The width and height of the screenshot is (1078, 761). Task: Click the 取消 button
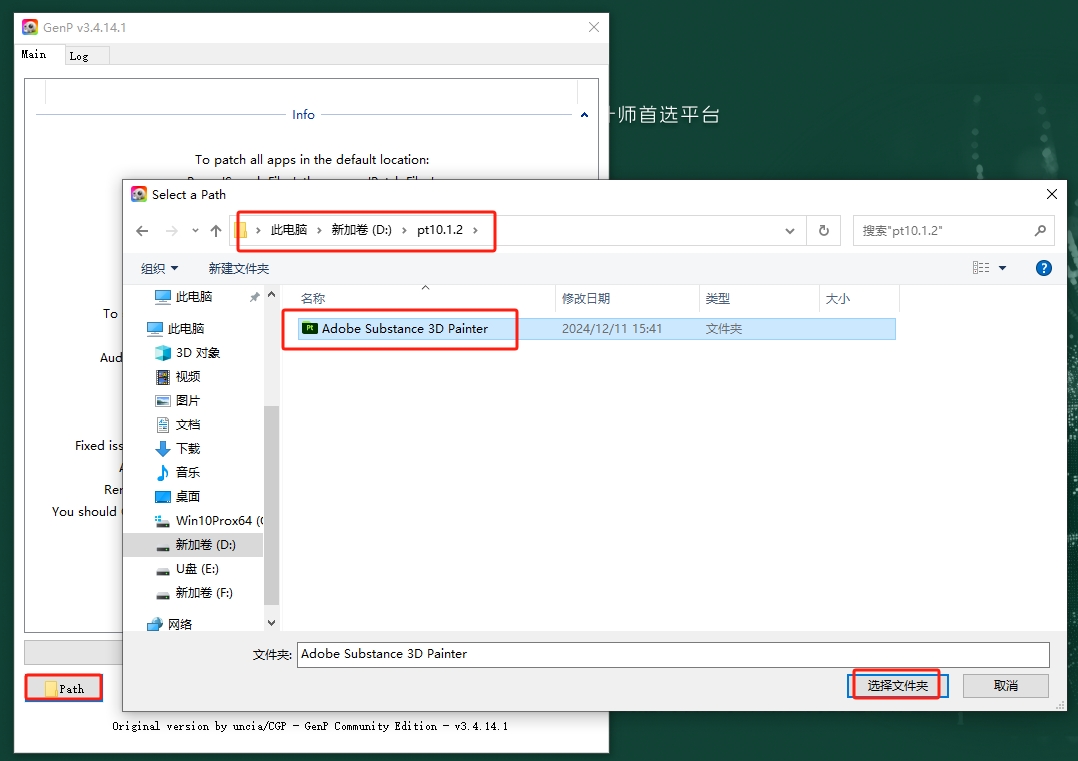(1005, 686)
